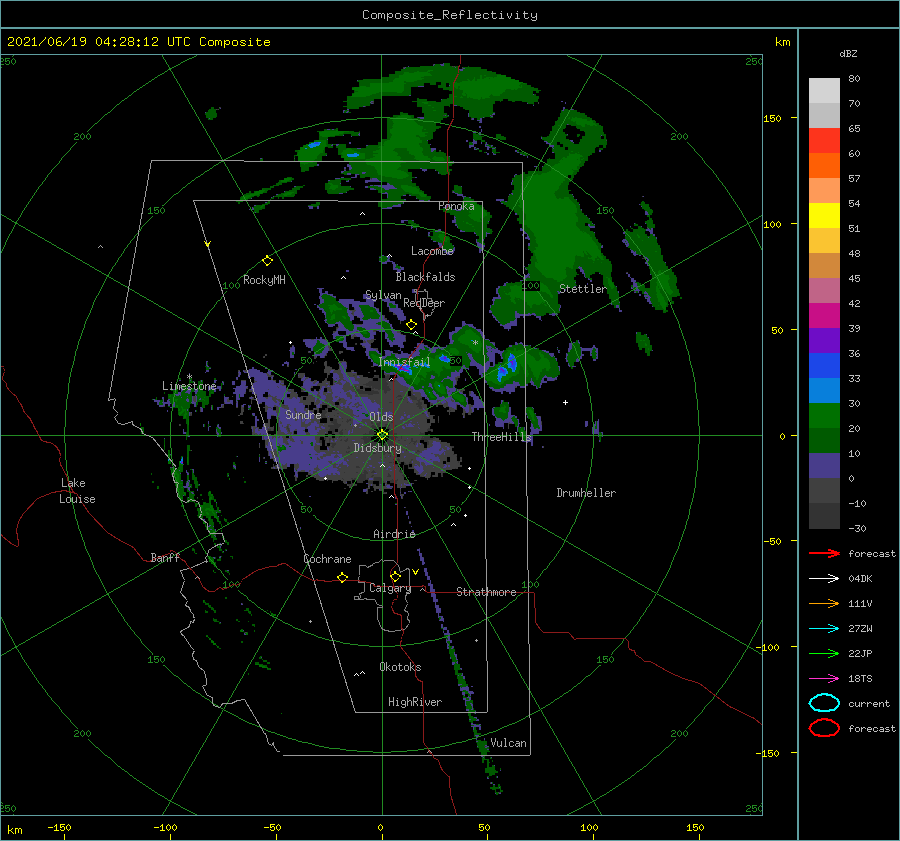Screen dimensions: 900x841
Task: Click the white 04DK arrow legend icon
Action: coord(824,578)
